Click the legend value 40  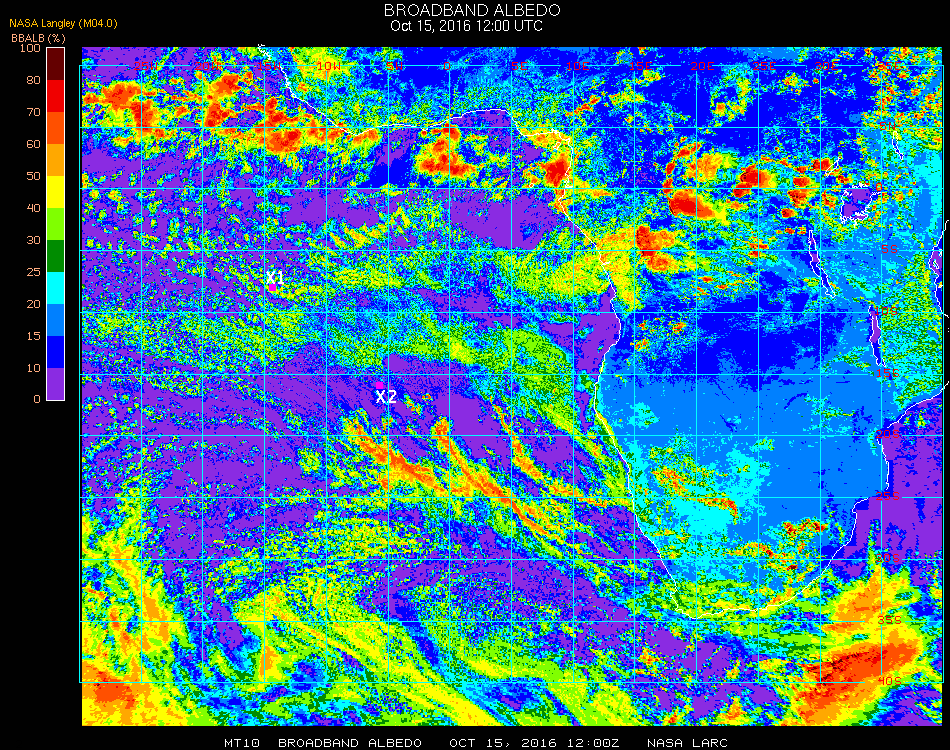[33, 208]
